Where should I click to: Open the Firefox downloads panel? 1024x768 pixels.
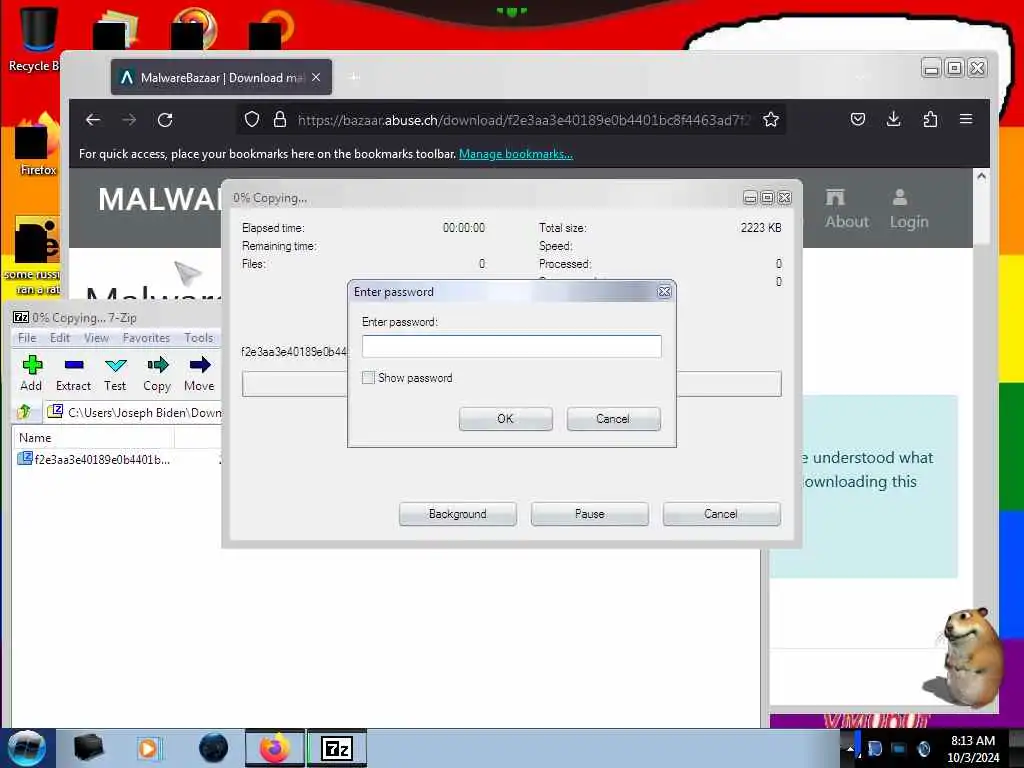point(893,120)
